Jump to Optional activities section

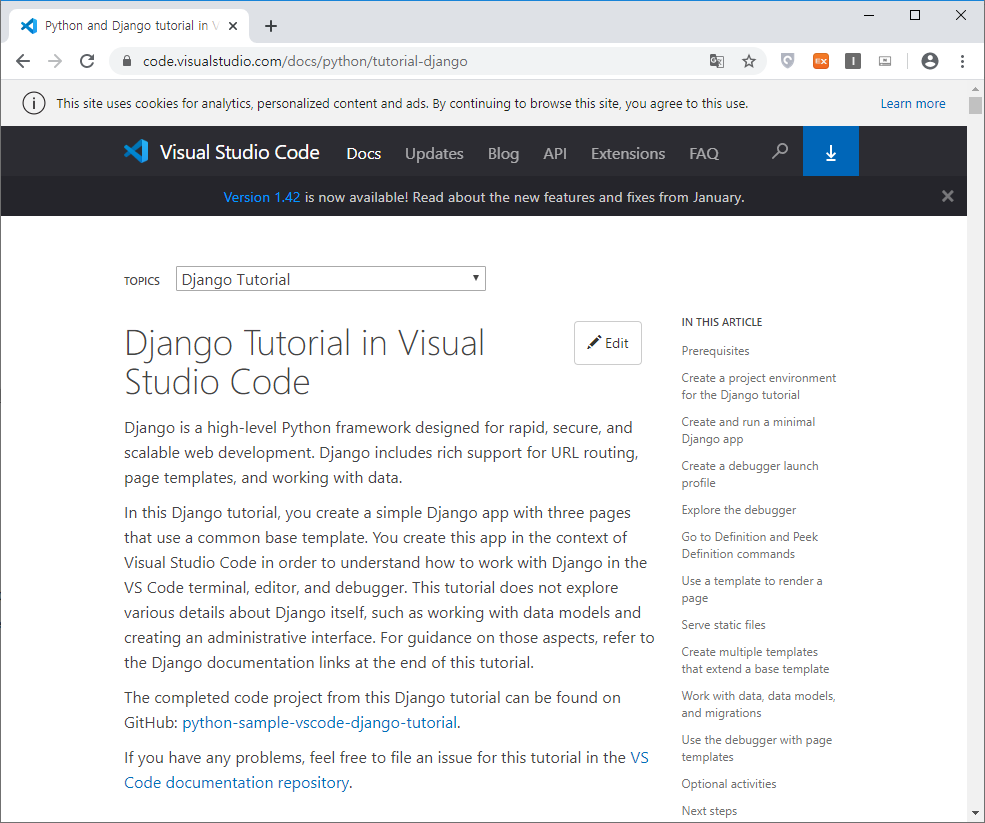[729, 783]
